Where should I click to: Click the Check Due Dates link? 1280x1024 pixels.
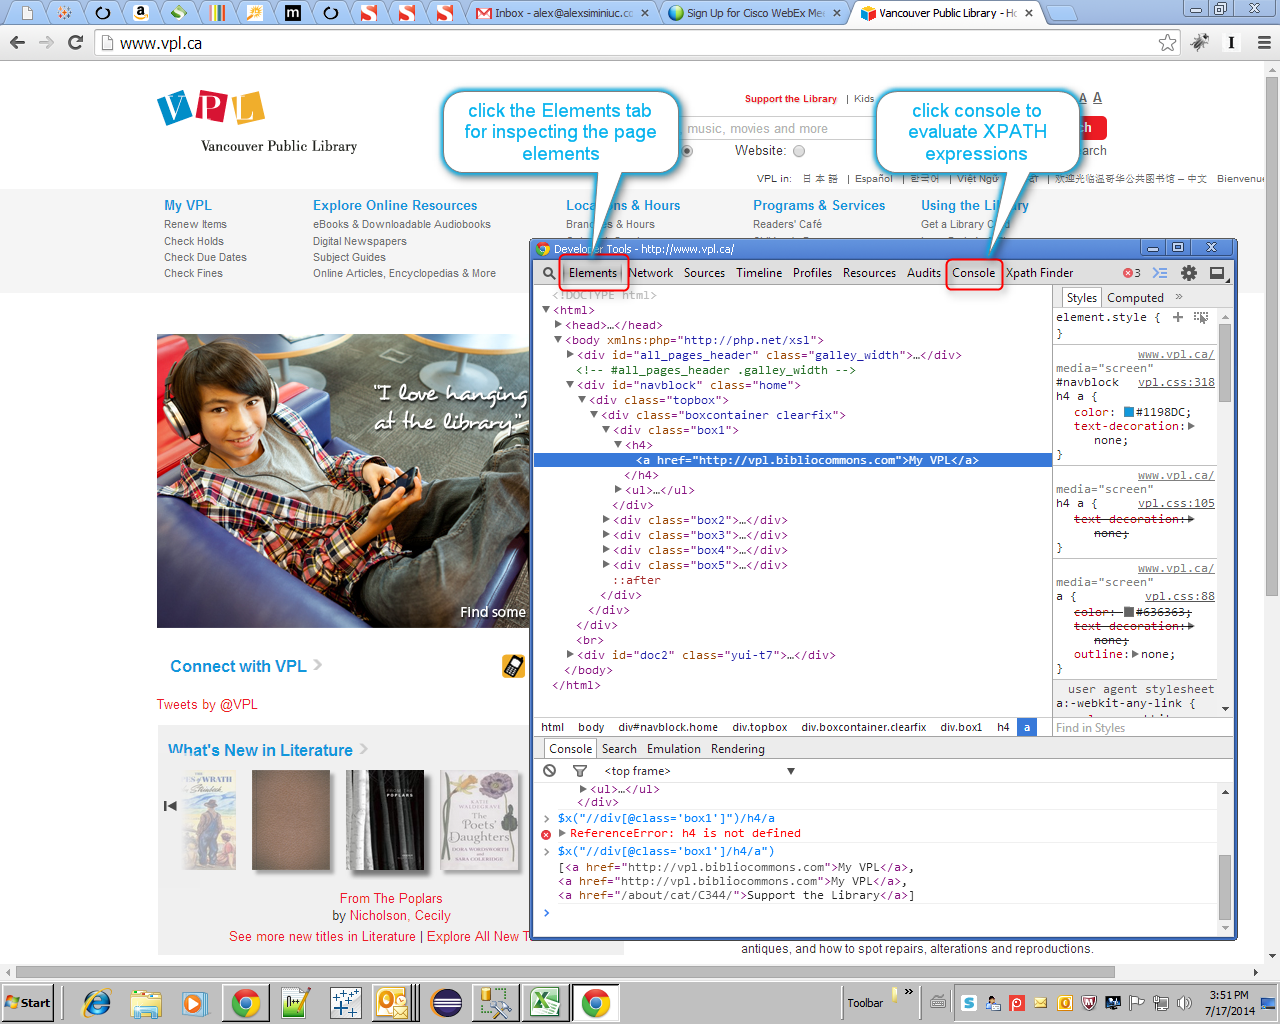pos(205,257)
